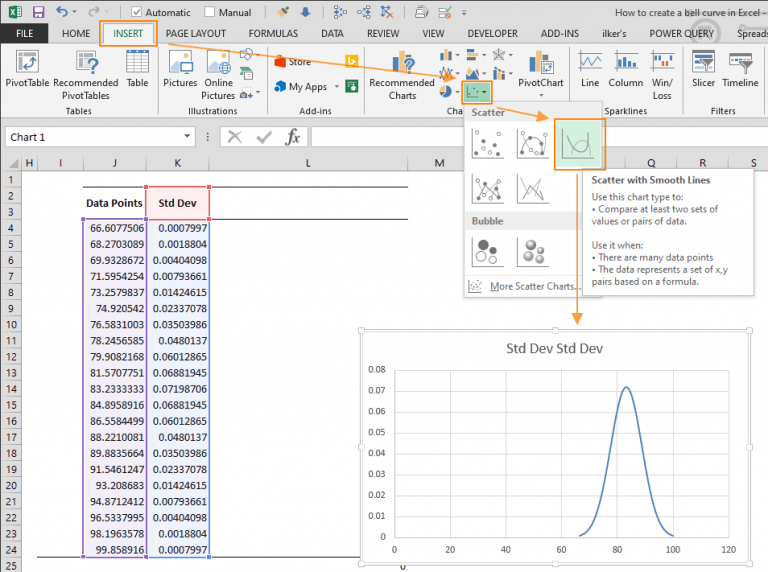
Task: Insert a Table from the ribbon
Action: (x=137, y=69)
